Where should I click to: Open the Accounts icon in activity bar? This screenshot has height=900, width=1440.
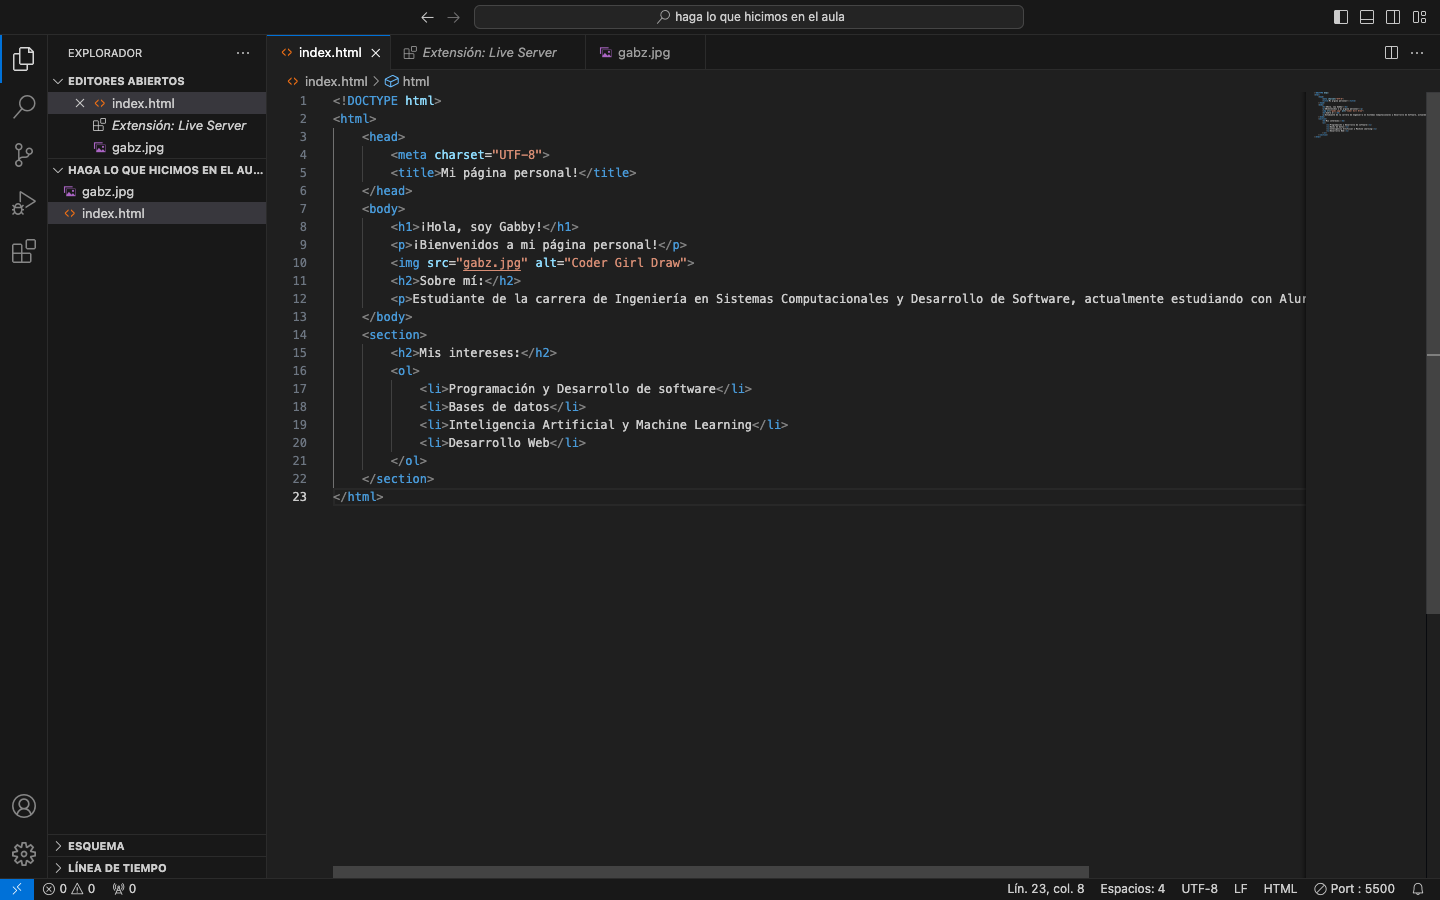[x=24, y=806]
